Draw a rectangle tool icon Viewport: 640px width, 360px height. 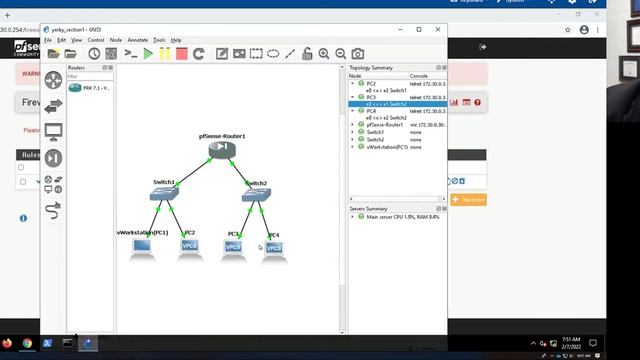pos(256,53)
